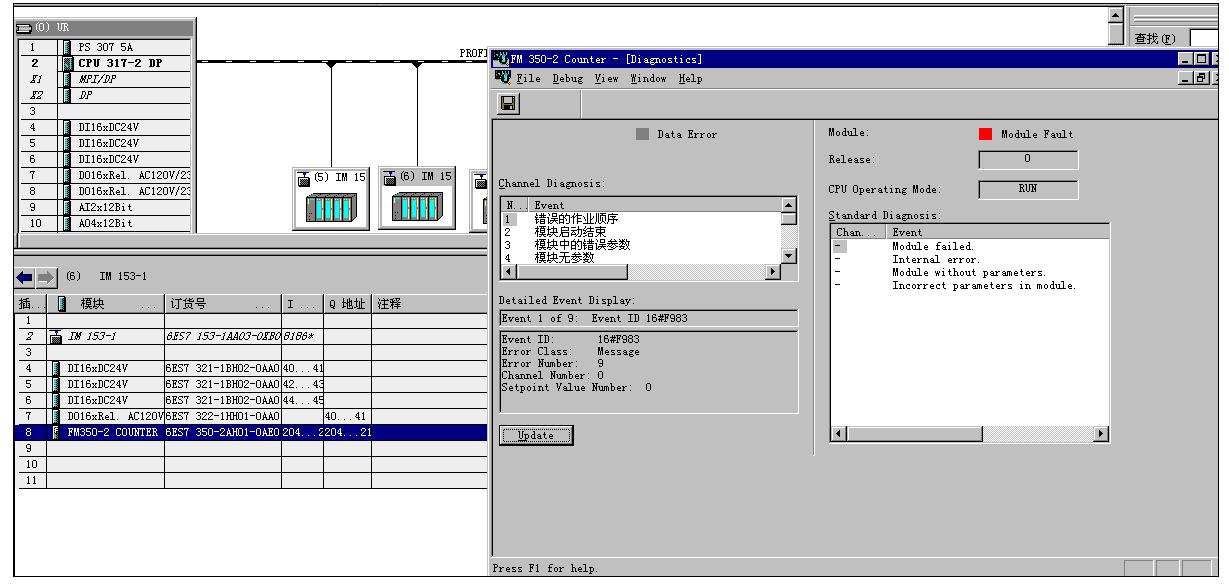Image resolution: width=1229 pixels, height=584 pixels.
Task: Open the File menu
Action: click(x=528, y=79)
